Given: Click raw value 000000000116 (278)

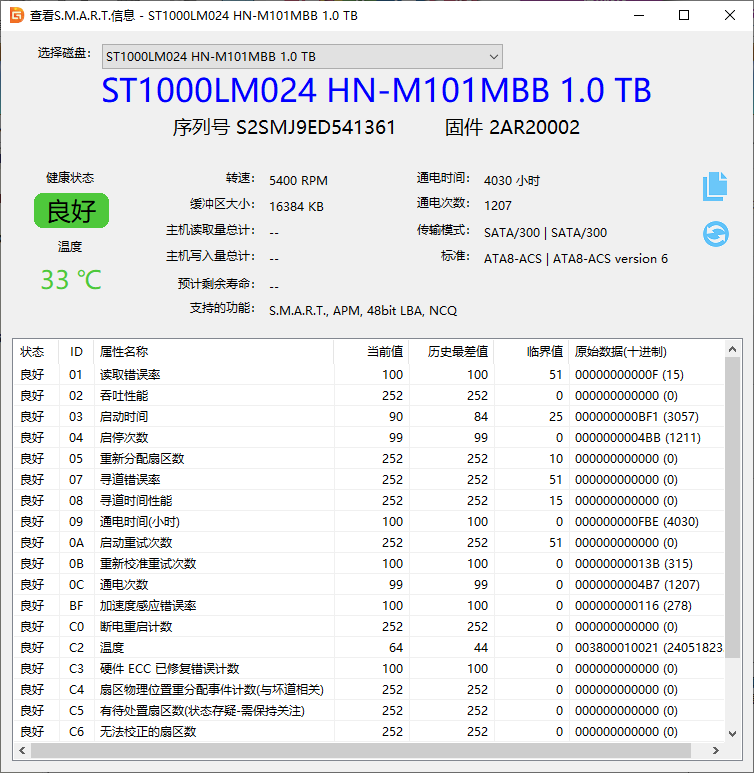Looking at the screenshot, I should pyautogui.click(x=633, y=605).
